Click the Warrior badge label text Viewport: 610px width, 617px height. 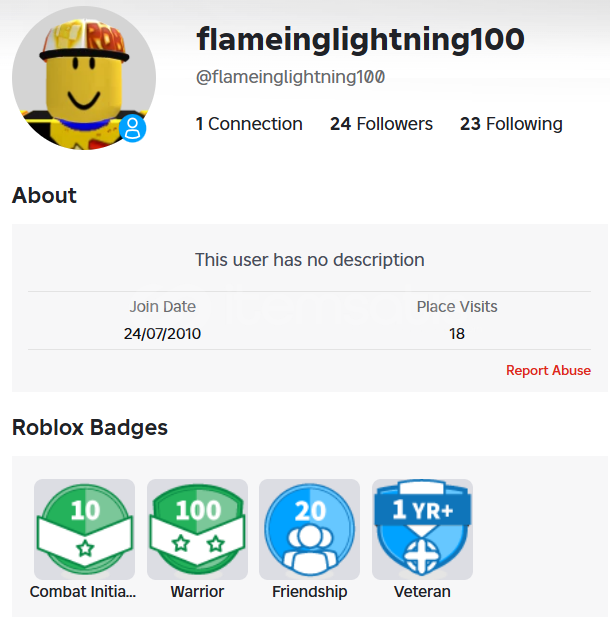tap(197, 592)
